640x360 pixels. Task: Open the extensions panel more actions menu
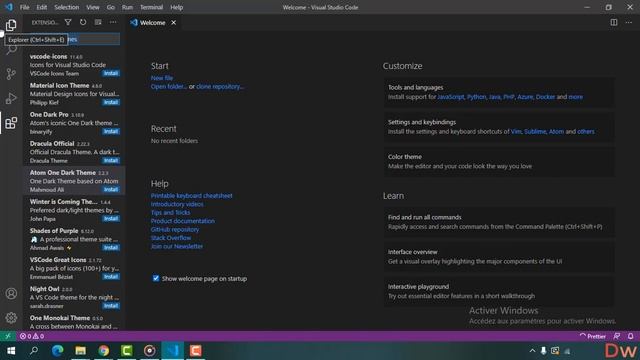(113, 22)
